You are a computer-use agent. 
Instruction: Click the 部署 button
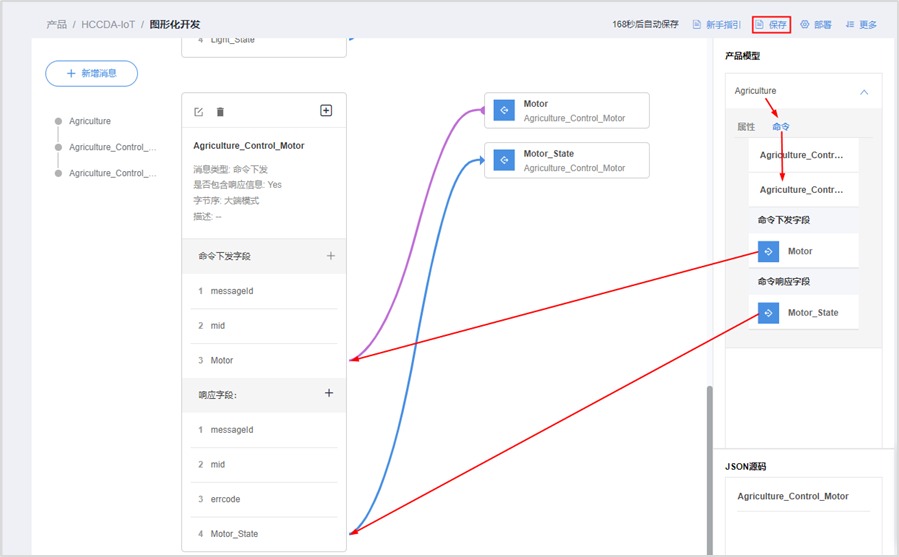[816, 24]
